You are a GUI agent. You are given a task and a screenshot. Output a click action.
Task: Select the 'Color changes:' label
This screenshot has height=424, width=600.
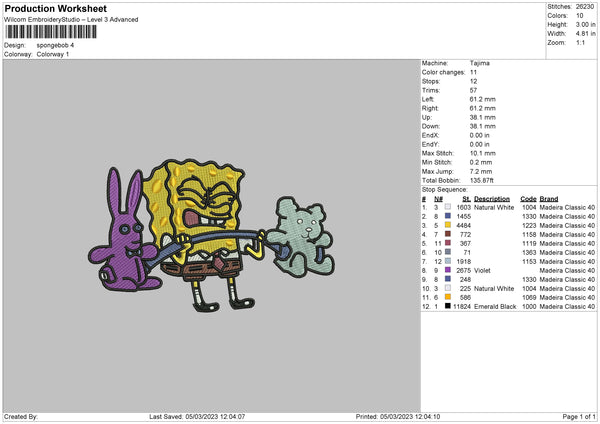443,72
